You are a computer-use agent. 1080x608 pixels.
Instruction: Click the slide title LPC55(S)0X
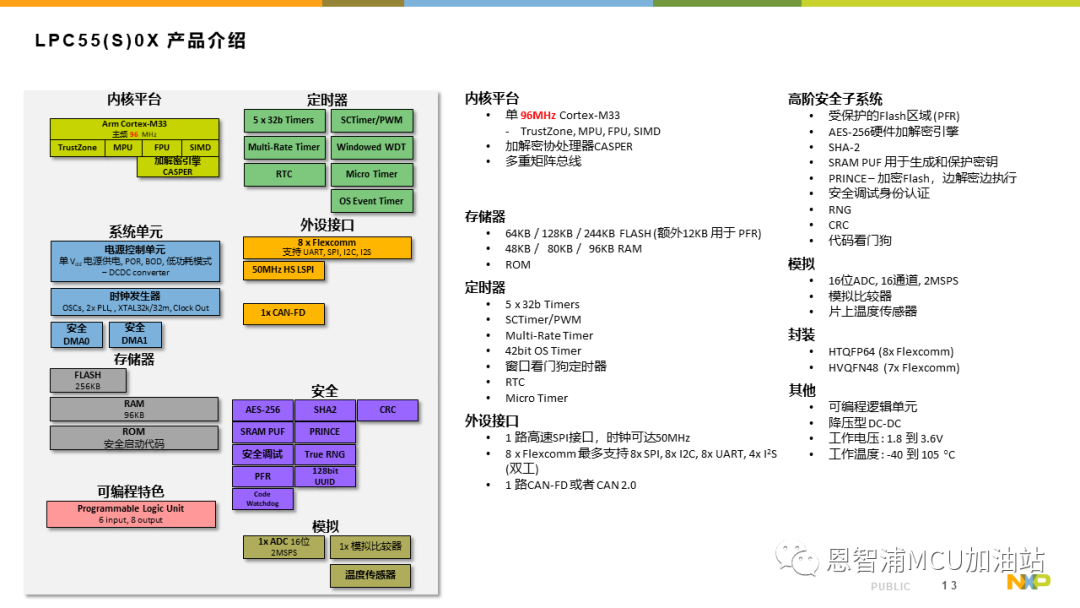click(x=140, y=41)
